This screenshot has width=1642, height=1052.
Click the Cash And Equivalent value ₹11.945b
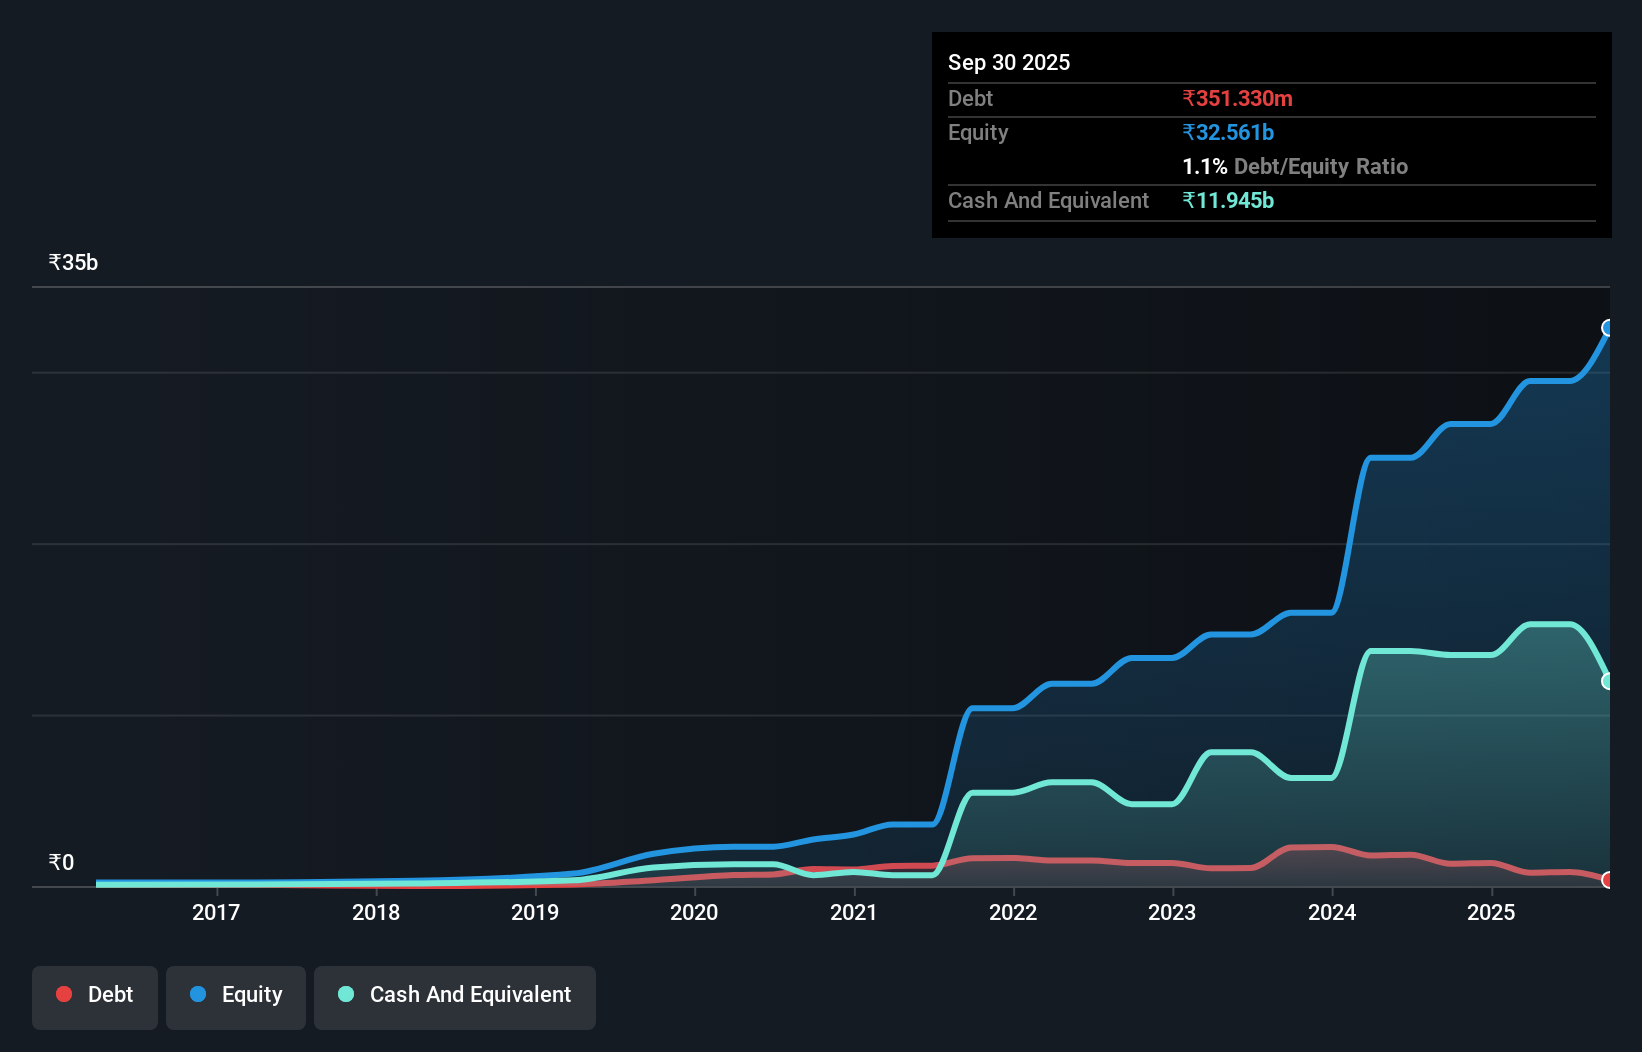pos(1229,200)
